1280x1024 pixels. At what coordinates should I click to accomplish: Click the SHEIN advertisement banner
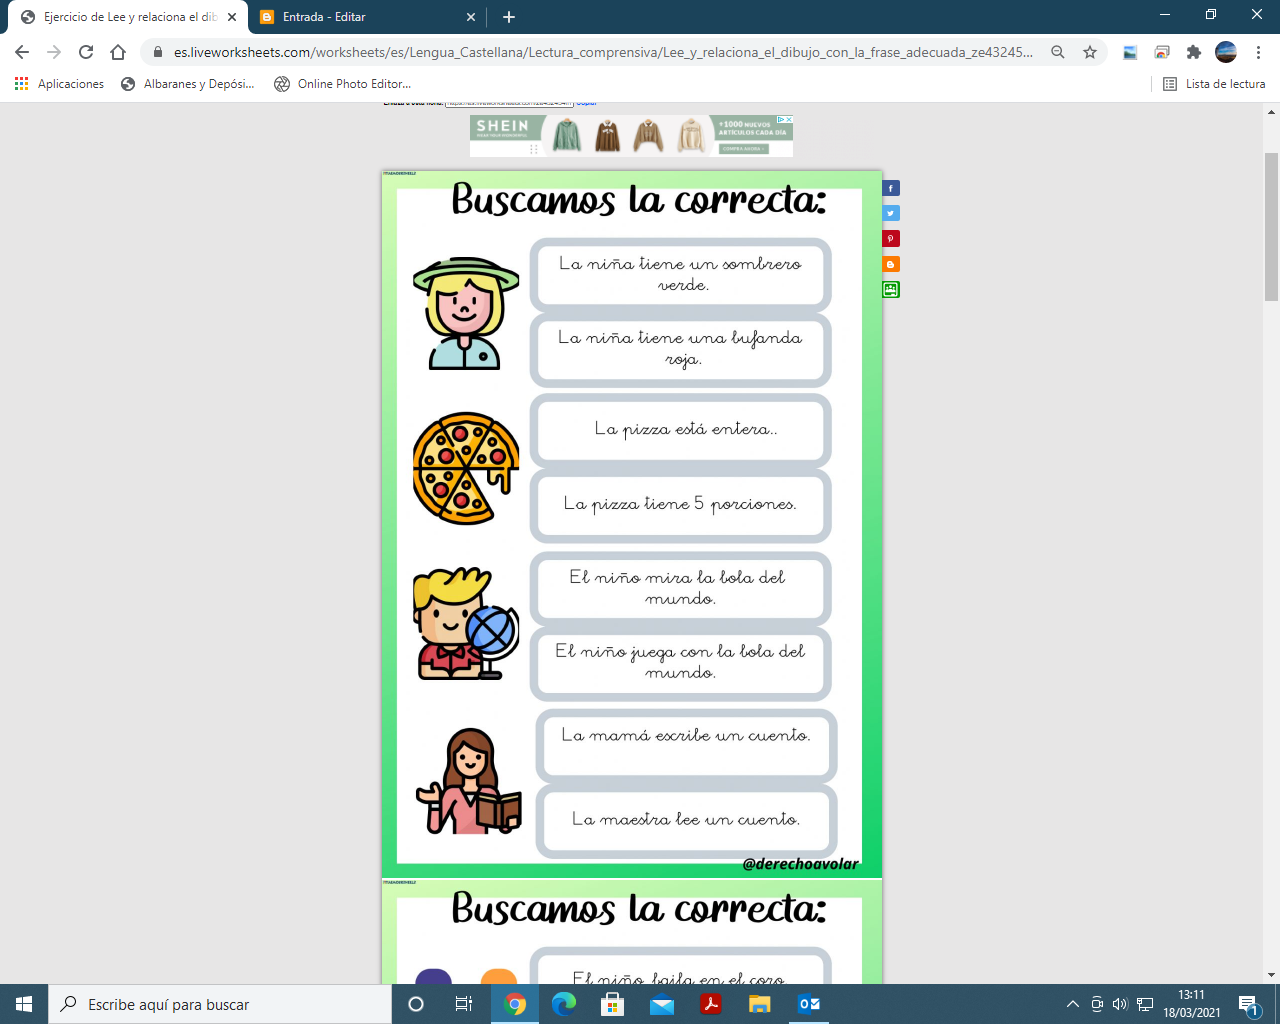tap(631, 136)
